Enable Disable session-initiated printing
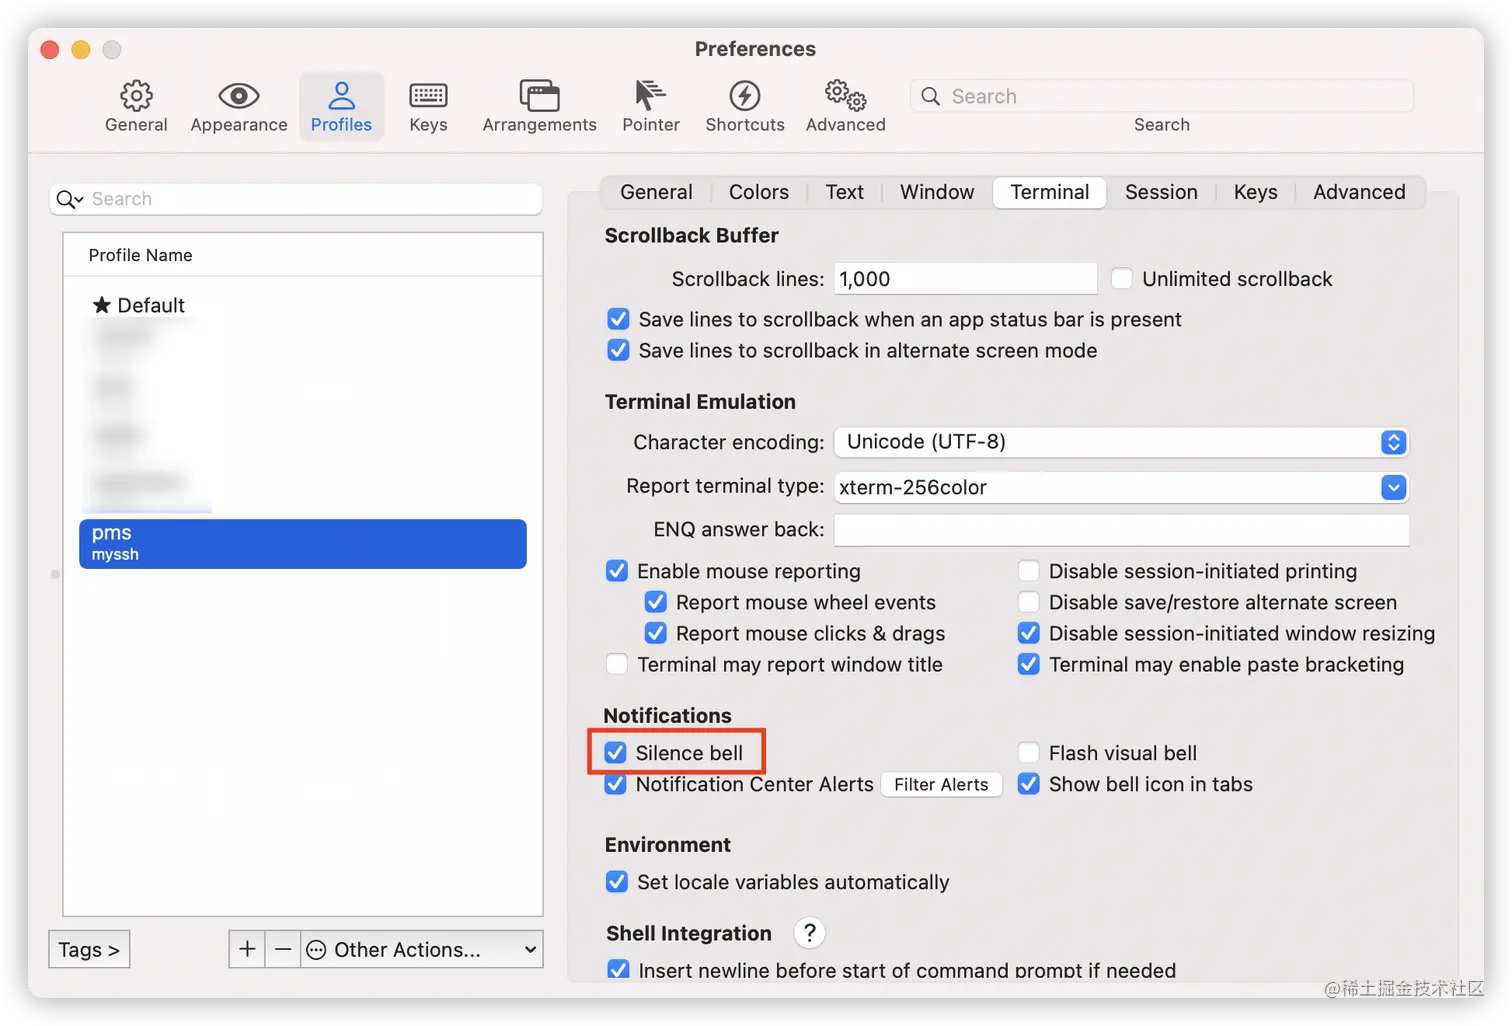This screenshot has height=1026, width=1512. tap(1028, 571)
